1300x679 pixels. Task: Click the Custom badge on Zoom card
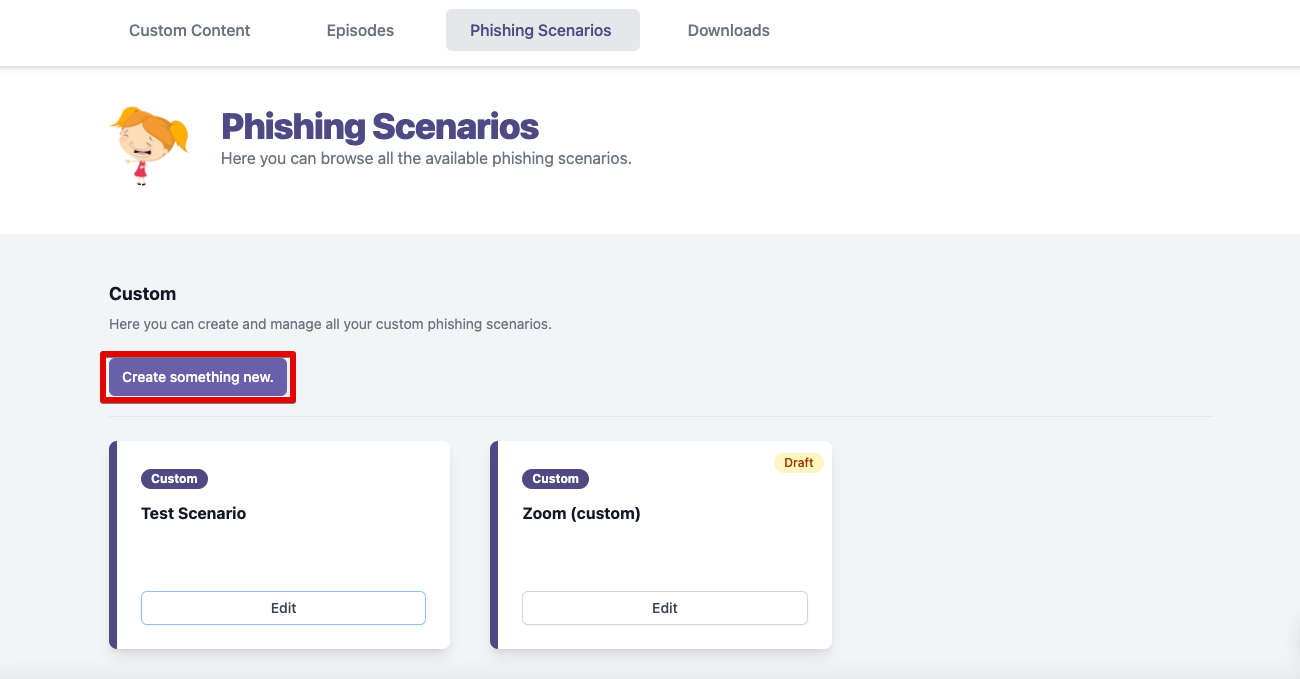(555, 479)
